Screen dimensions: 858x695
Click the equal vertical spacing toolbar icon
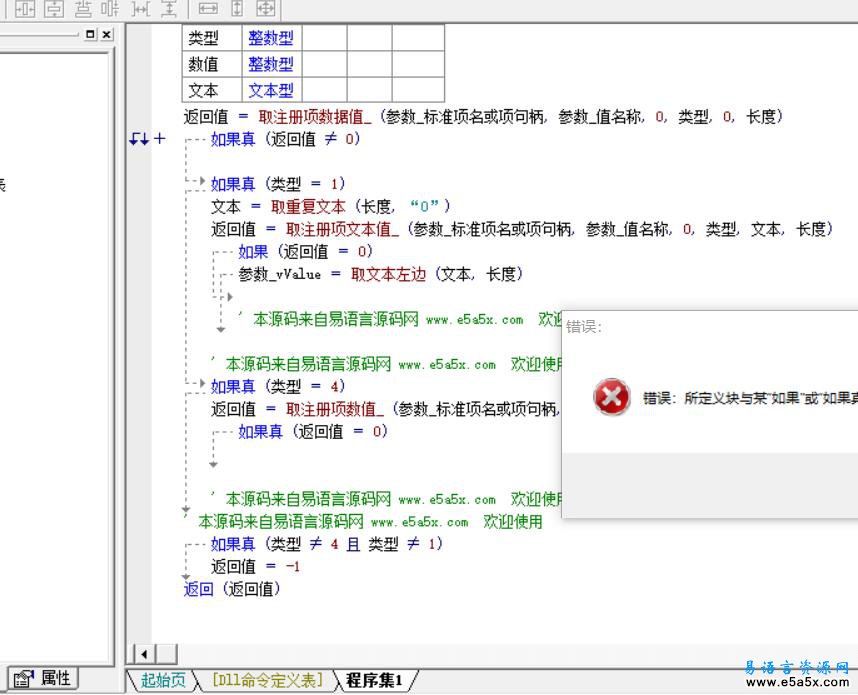point(170,9)
